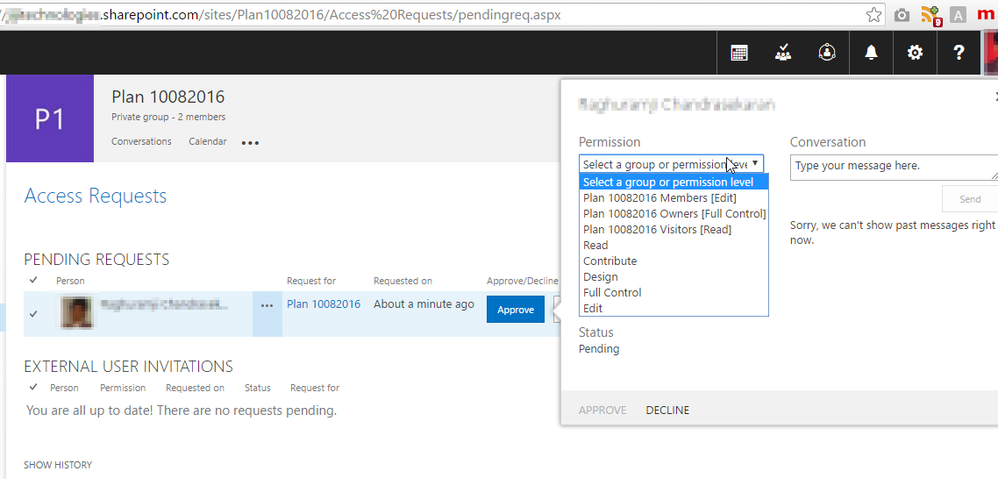This screenshot has width=998, height=479.
Task: Select the Read permission level
Action: [x=673, y=245]
